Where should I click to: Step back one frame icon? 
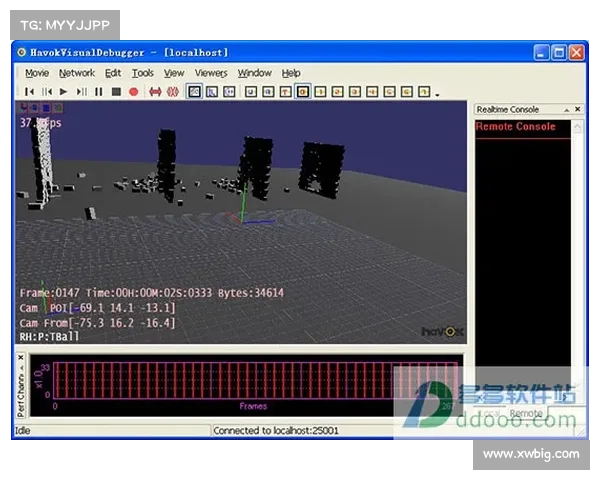pos(46,92)
